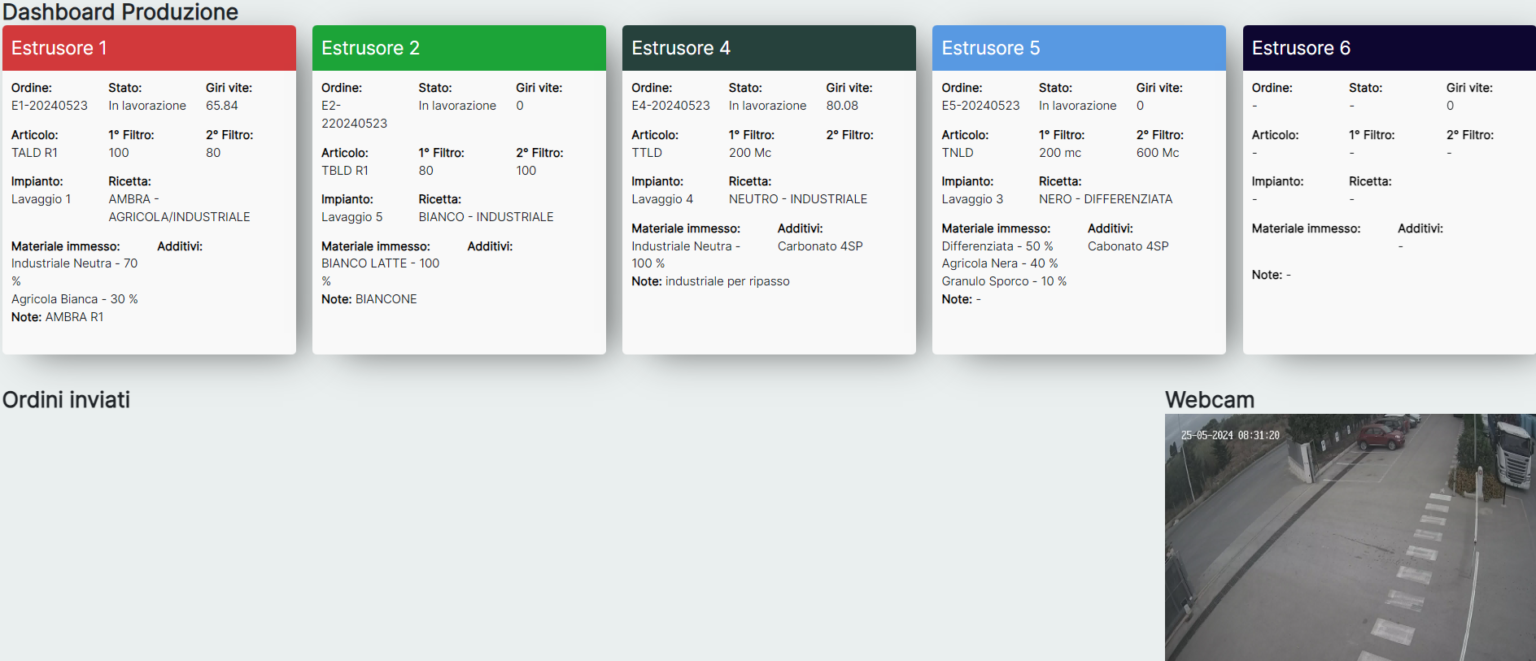This screenshot has width=1536, height=661.
Task: Click recipe BIANCO - INDUSTRIALE
Action: tap(486, 217)
